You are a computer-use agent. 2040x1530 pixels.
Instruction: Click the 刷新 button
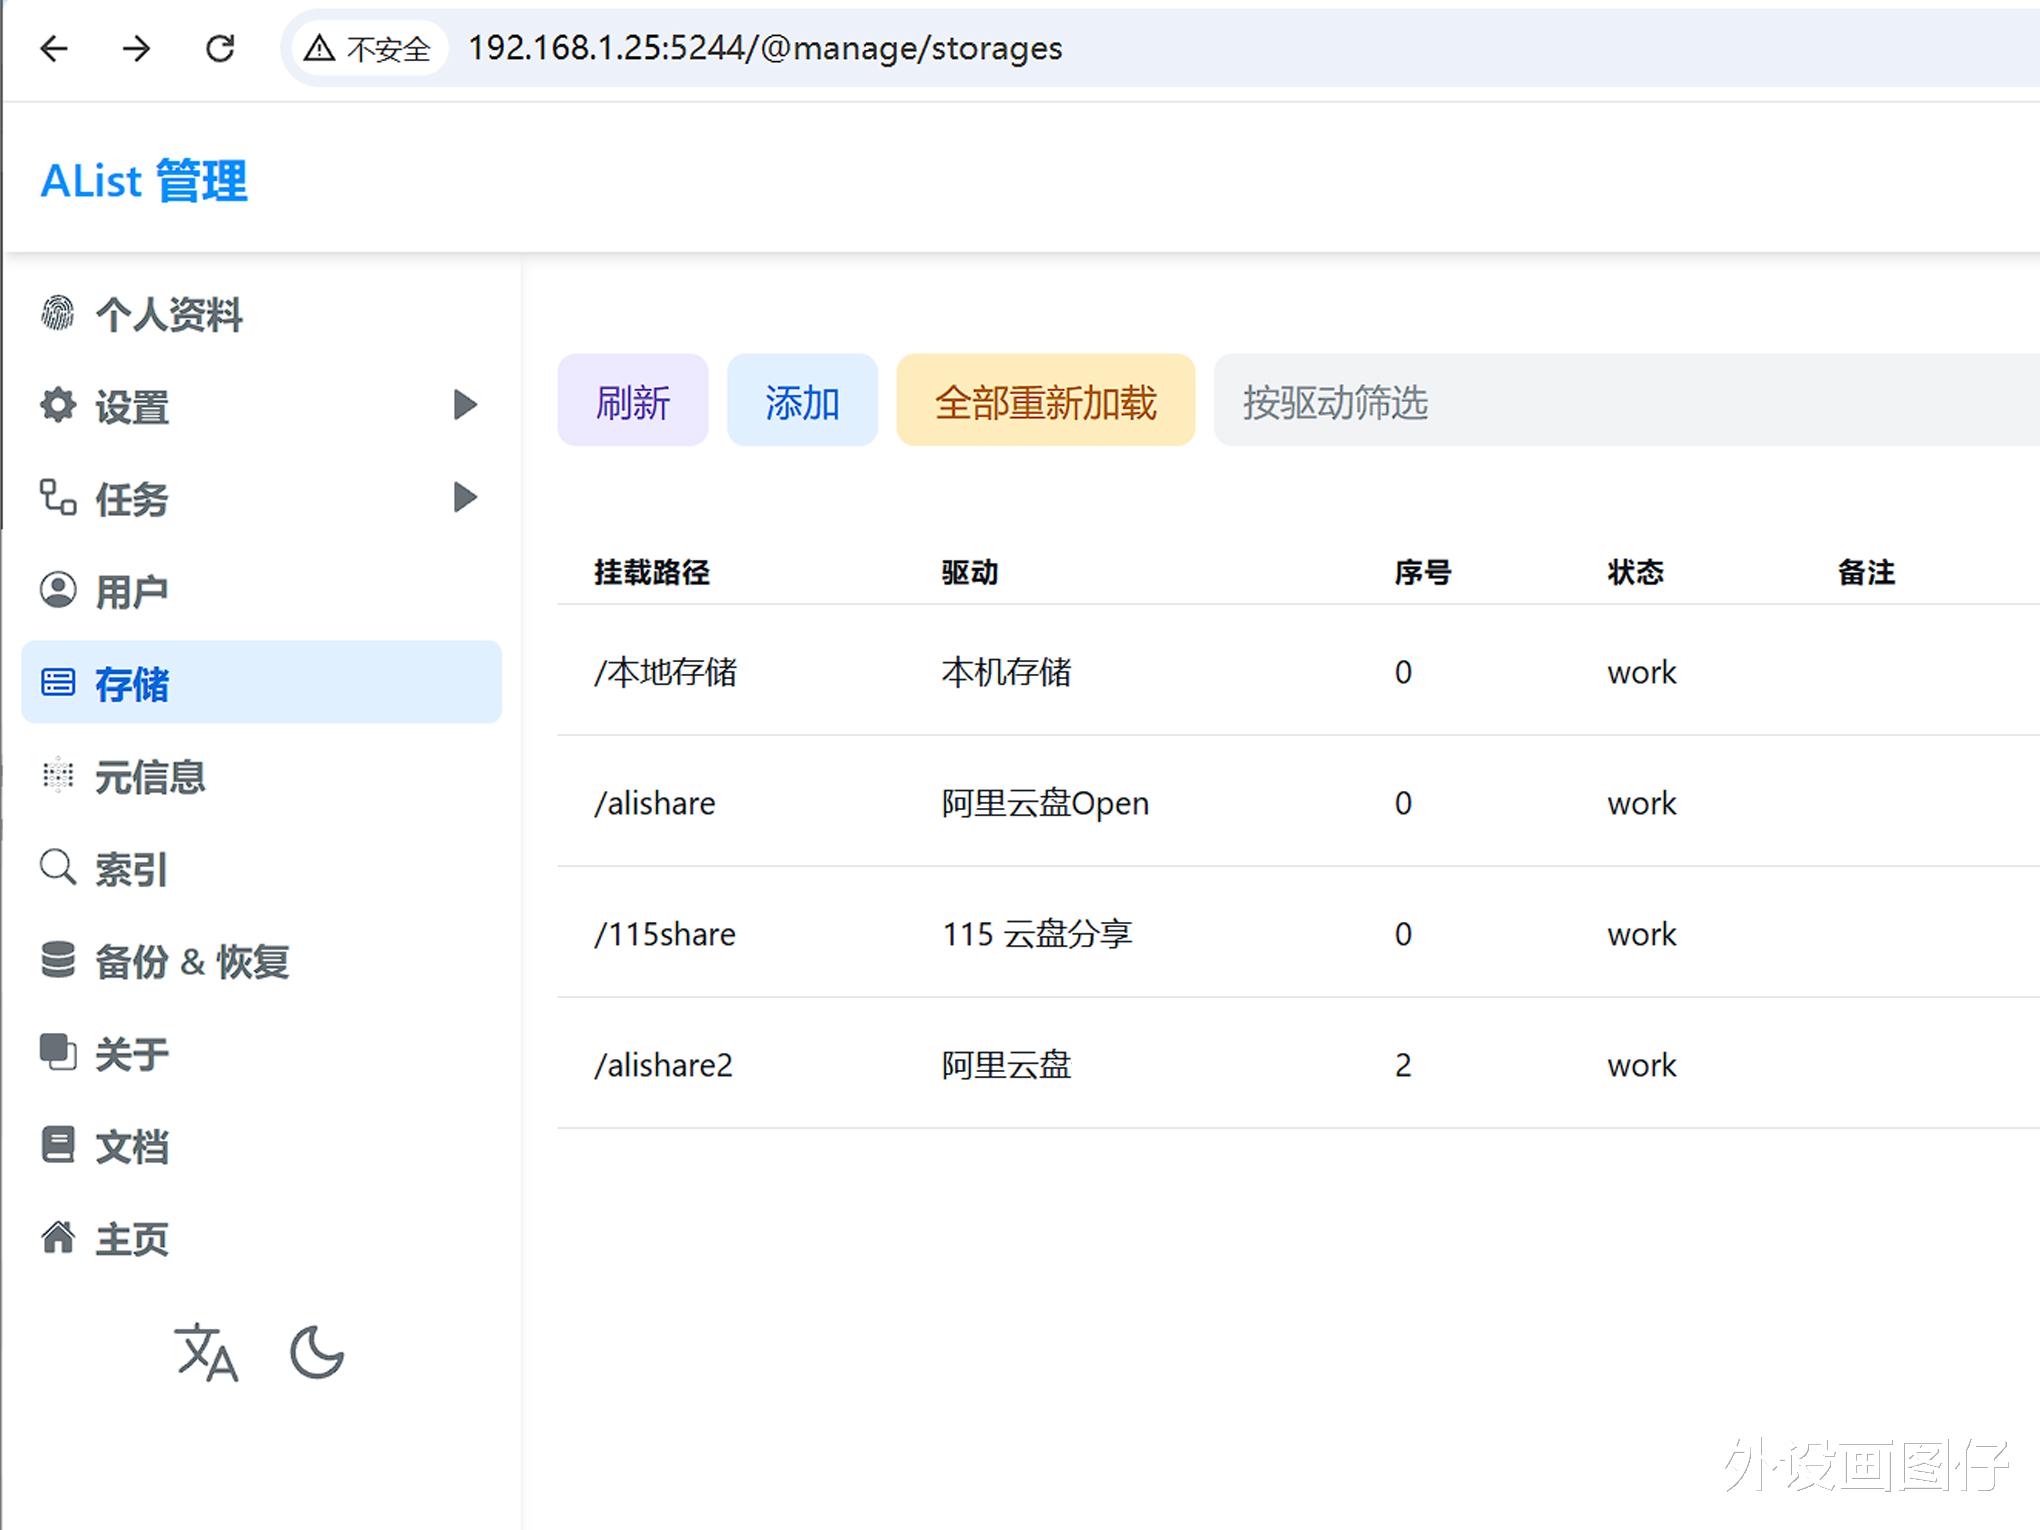(x=633, y=401)
